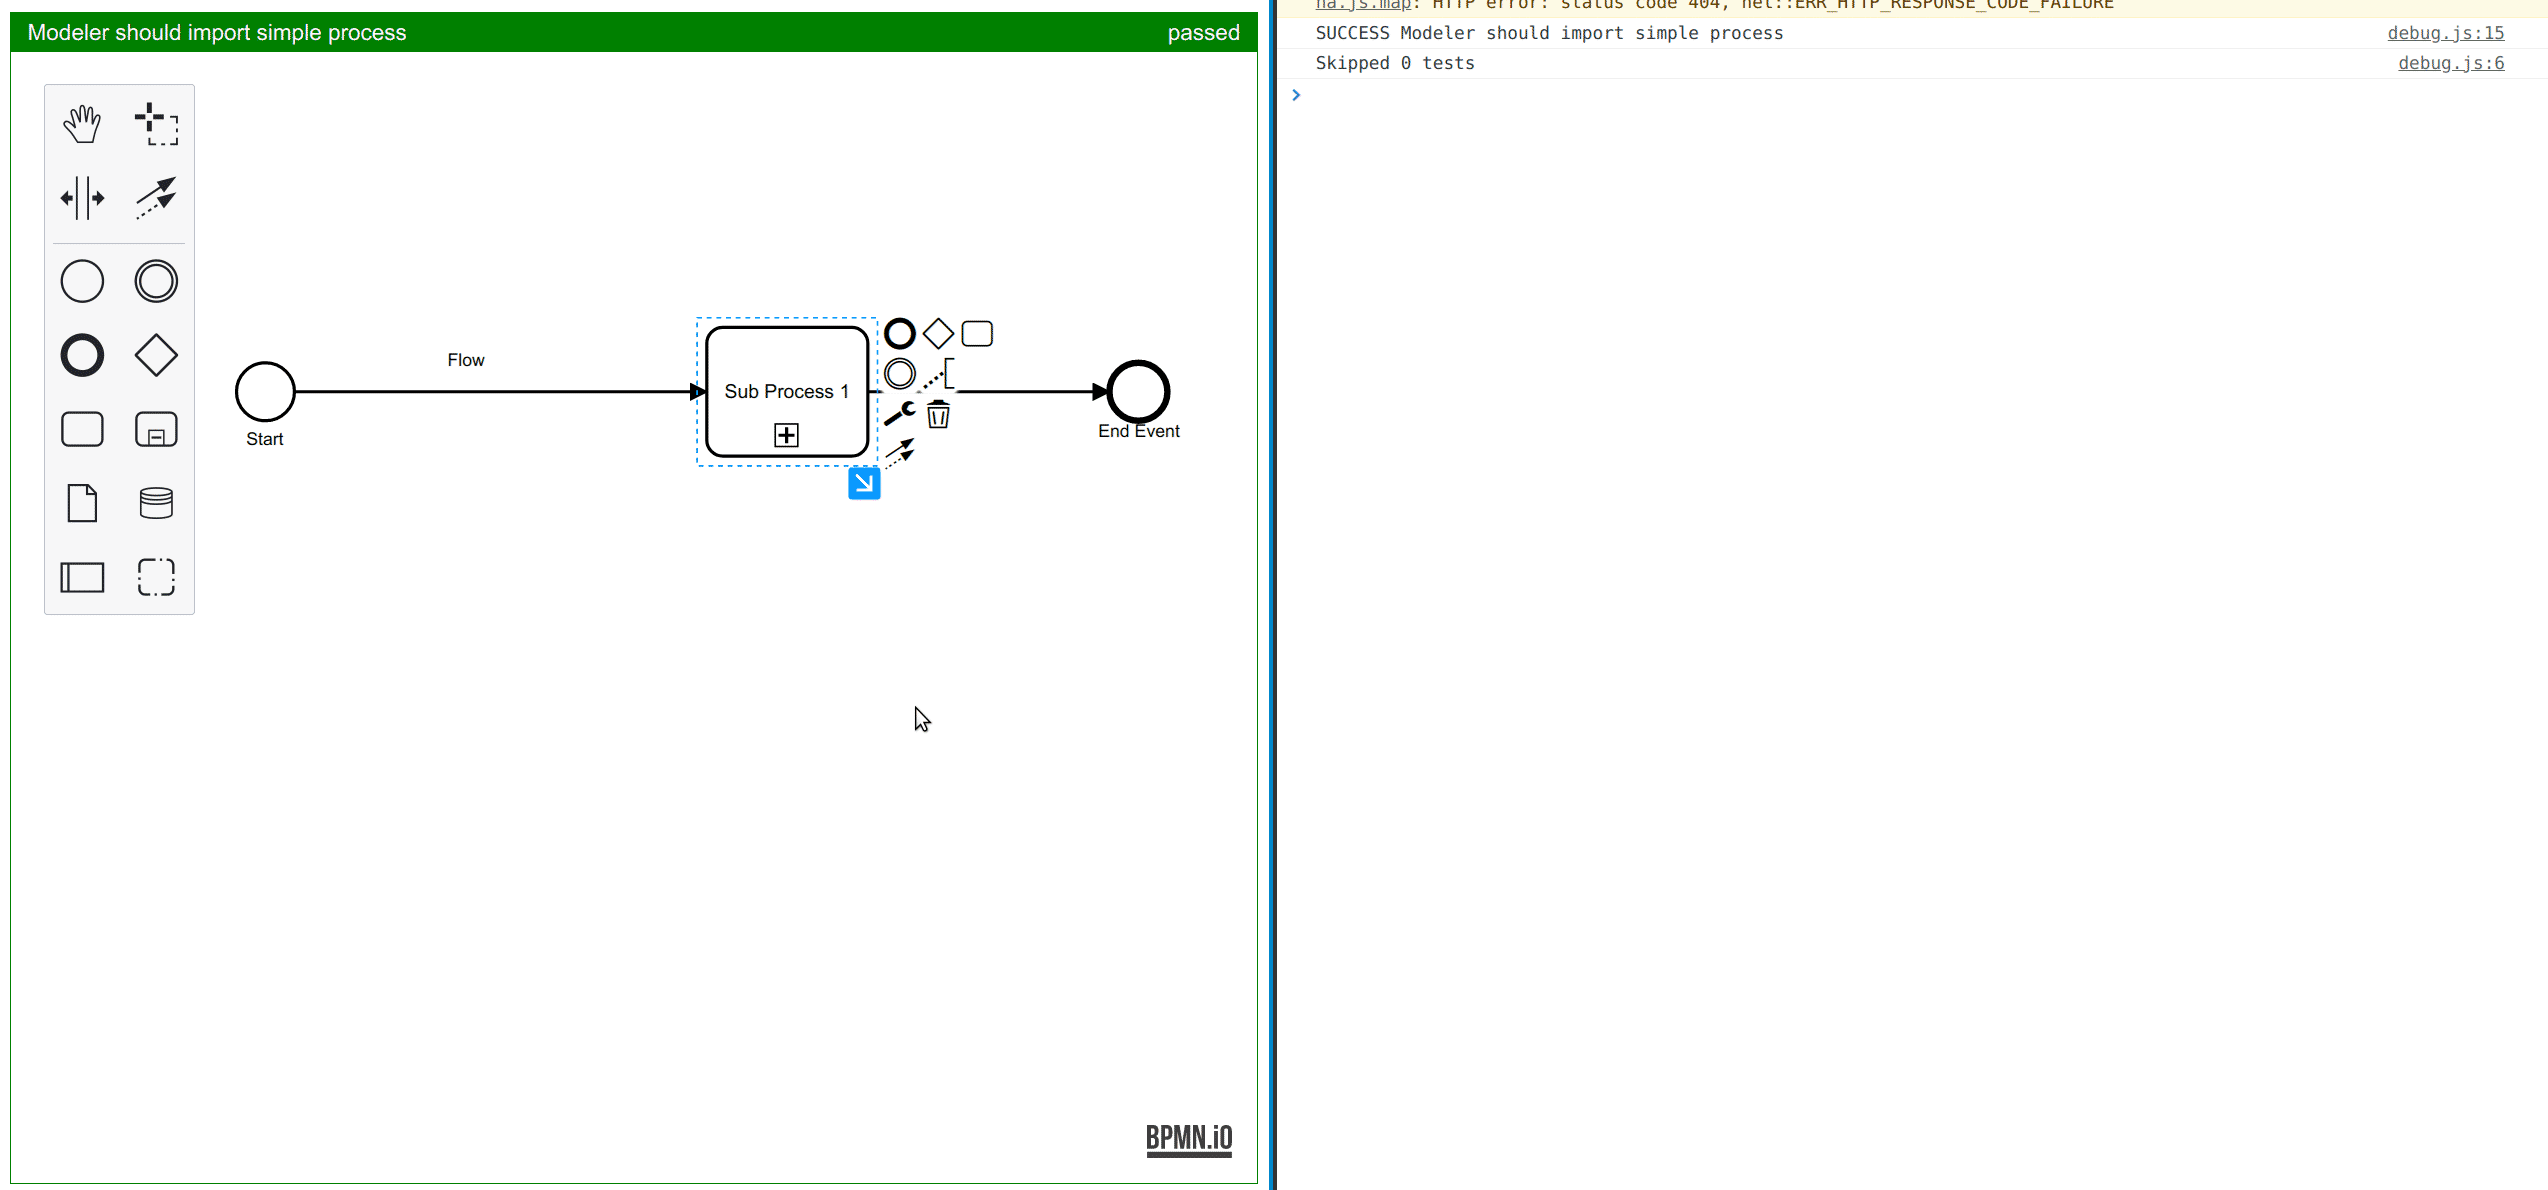Create a data store from the palette
2548x1190 pixels.
coord(156,503)
